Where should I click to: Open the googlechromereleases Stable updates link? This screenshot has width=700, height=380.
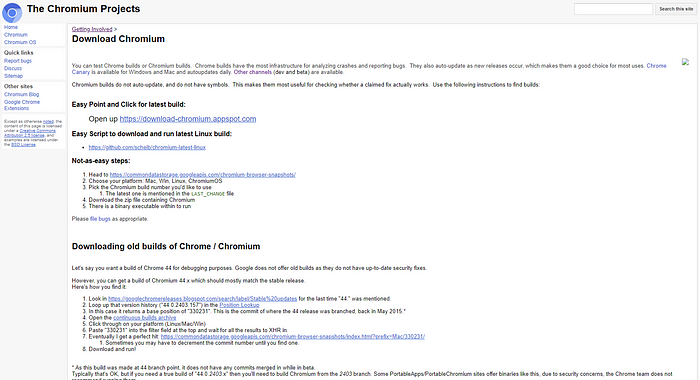(203, 299)
